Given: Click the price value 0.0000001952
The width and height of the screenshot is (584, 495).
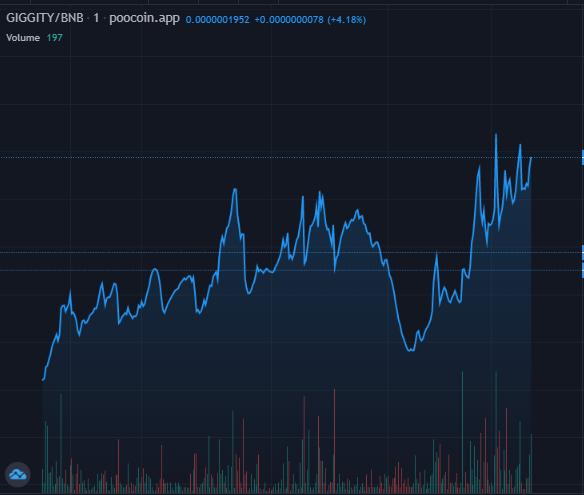Looking at the screenshot, I should click(218, 19).
